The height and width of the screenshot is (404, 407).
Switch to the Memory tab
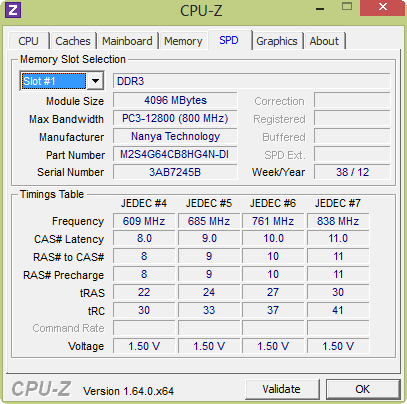coord(183,41)
